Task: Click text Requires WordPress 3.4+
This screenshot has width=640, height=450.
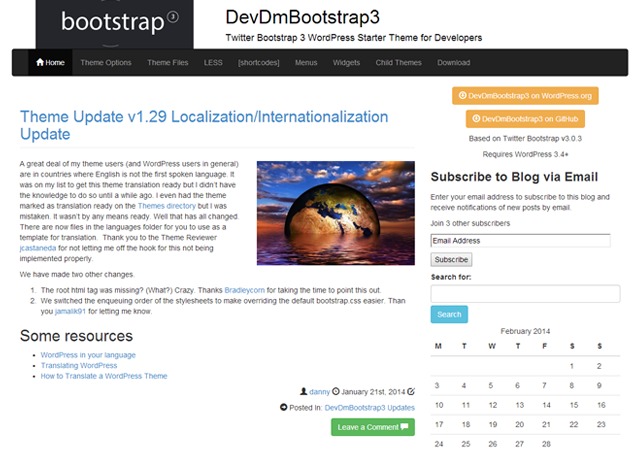Action: click(x=525, y=154)
